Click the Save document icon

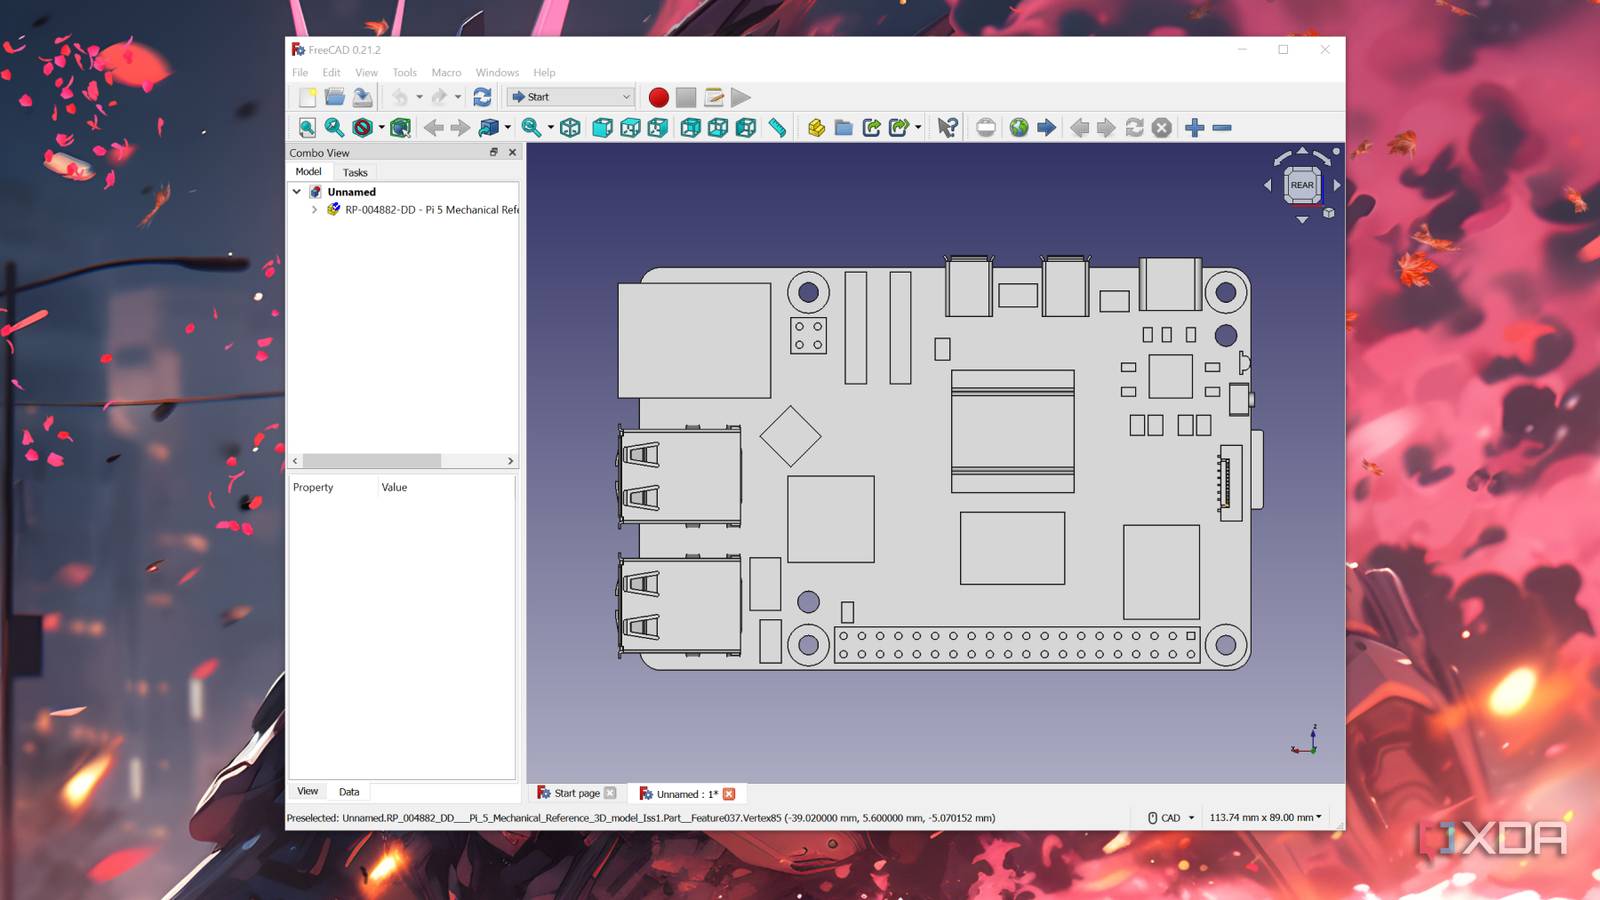pos(362,97)
